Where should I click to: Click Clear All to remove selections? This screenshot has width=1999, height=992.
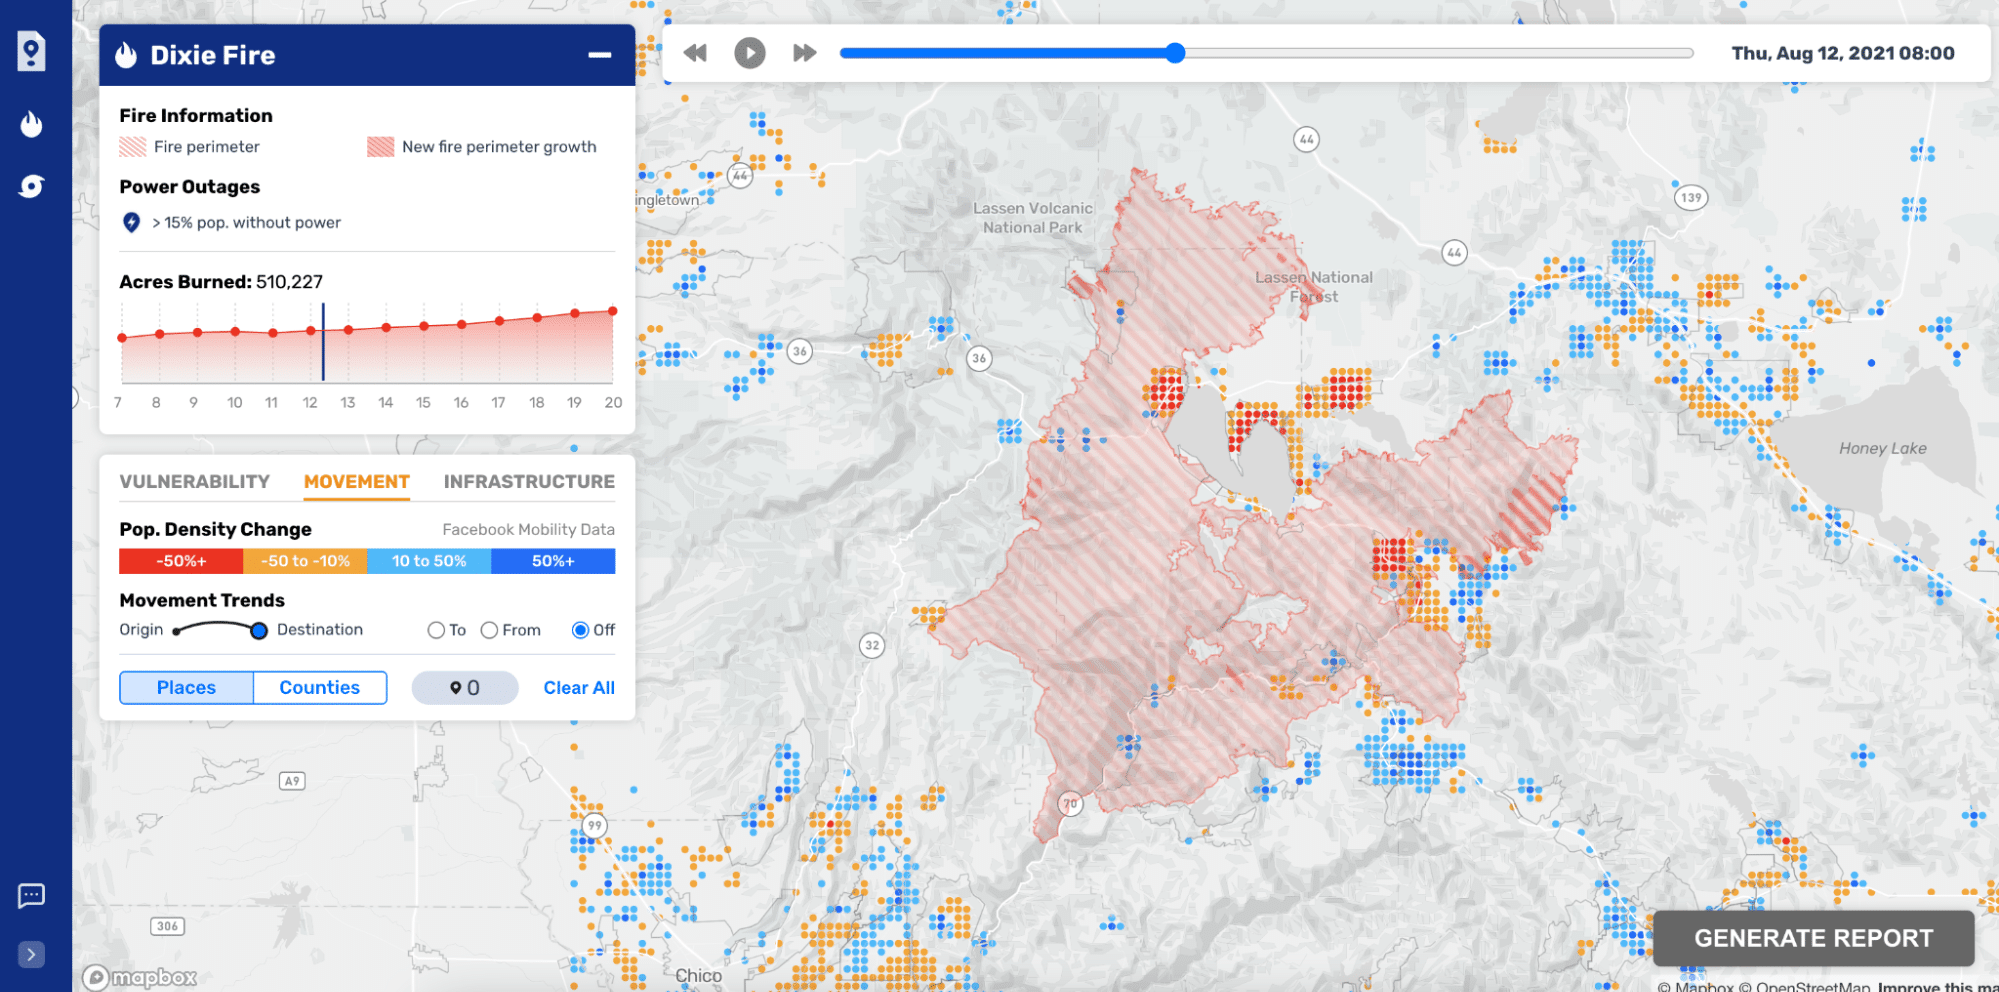(578, 687)
